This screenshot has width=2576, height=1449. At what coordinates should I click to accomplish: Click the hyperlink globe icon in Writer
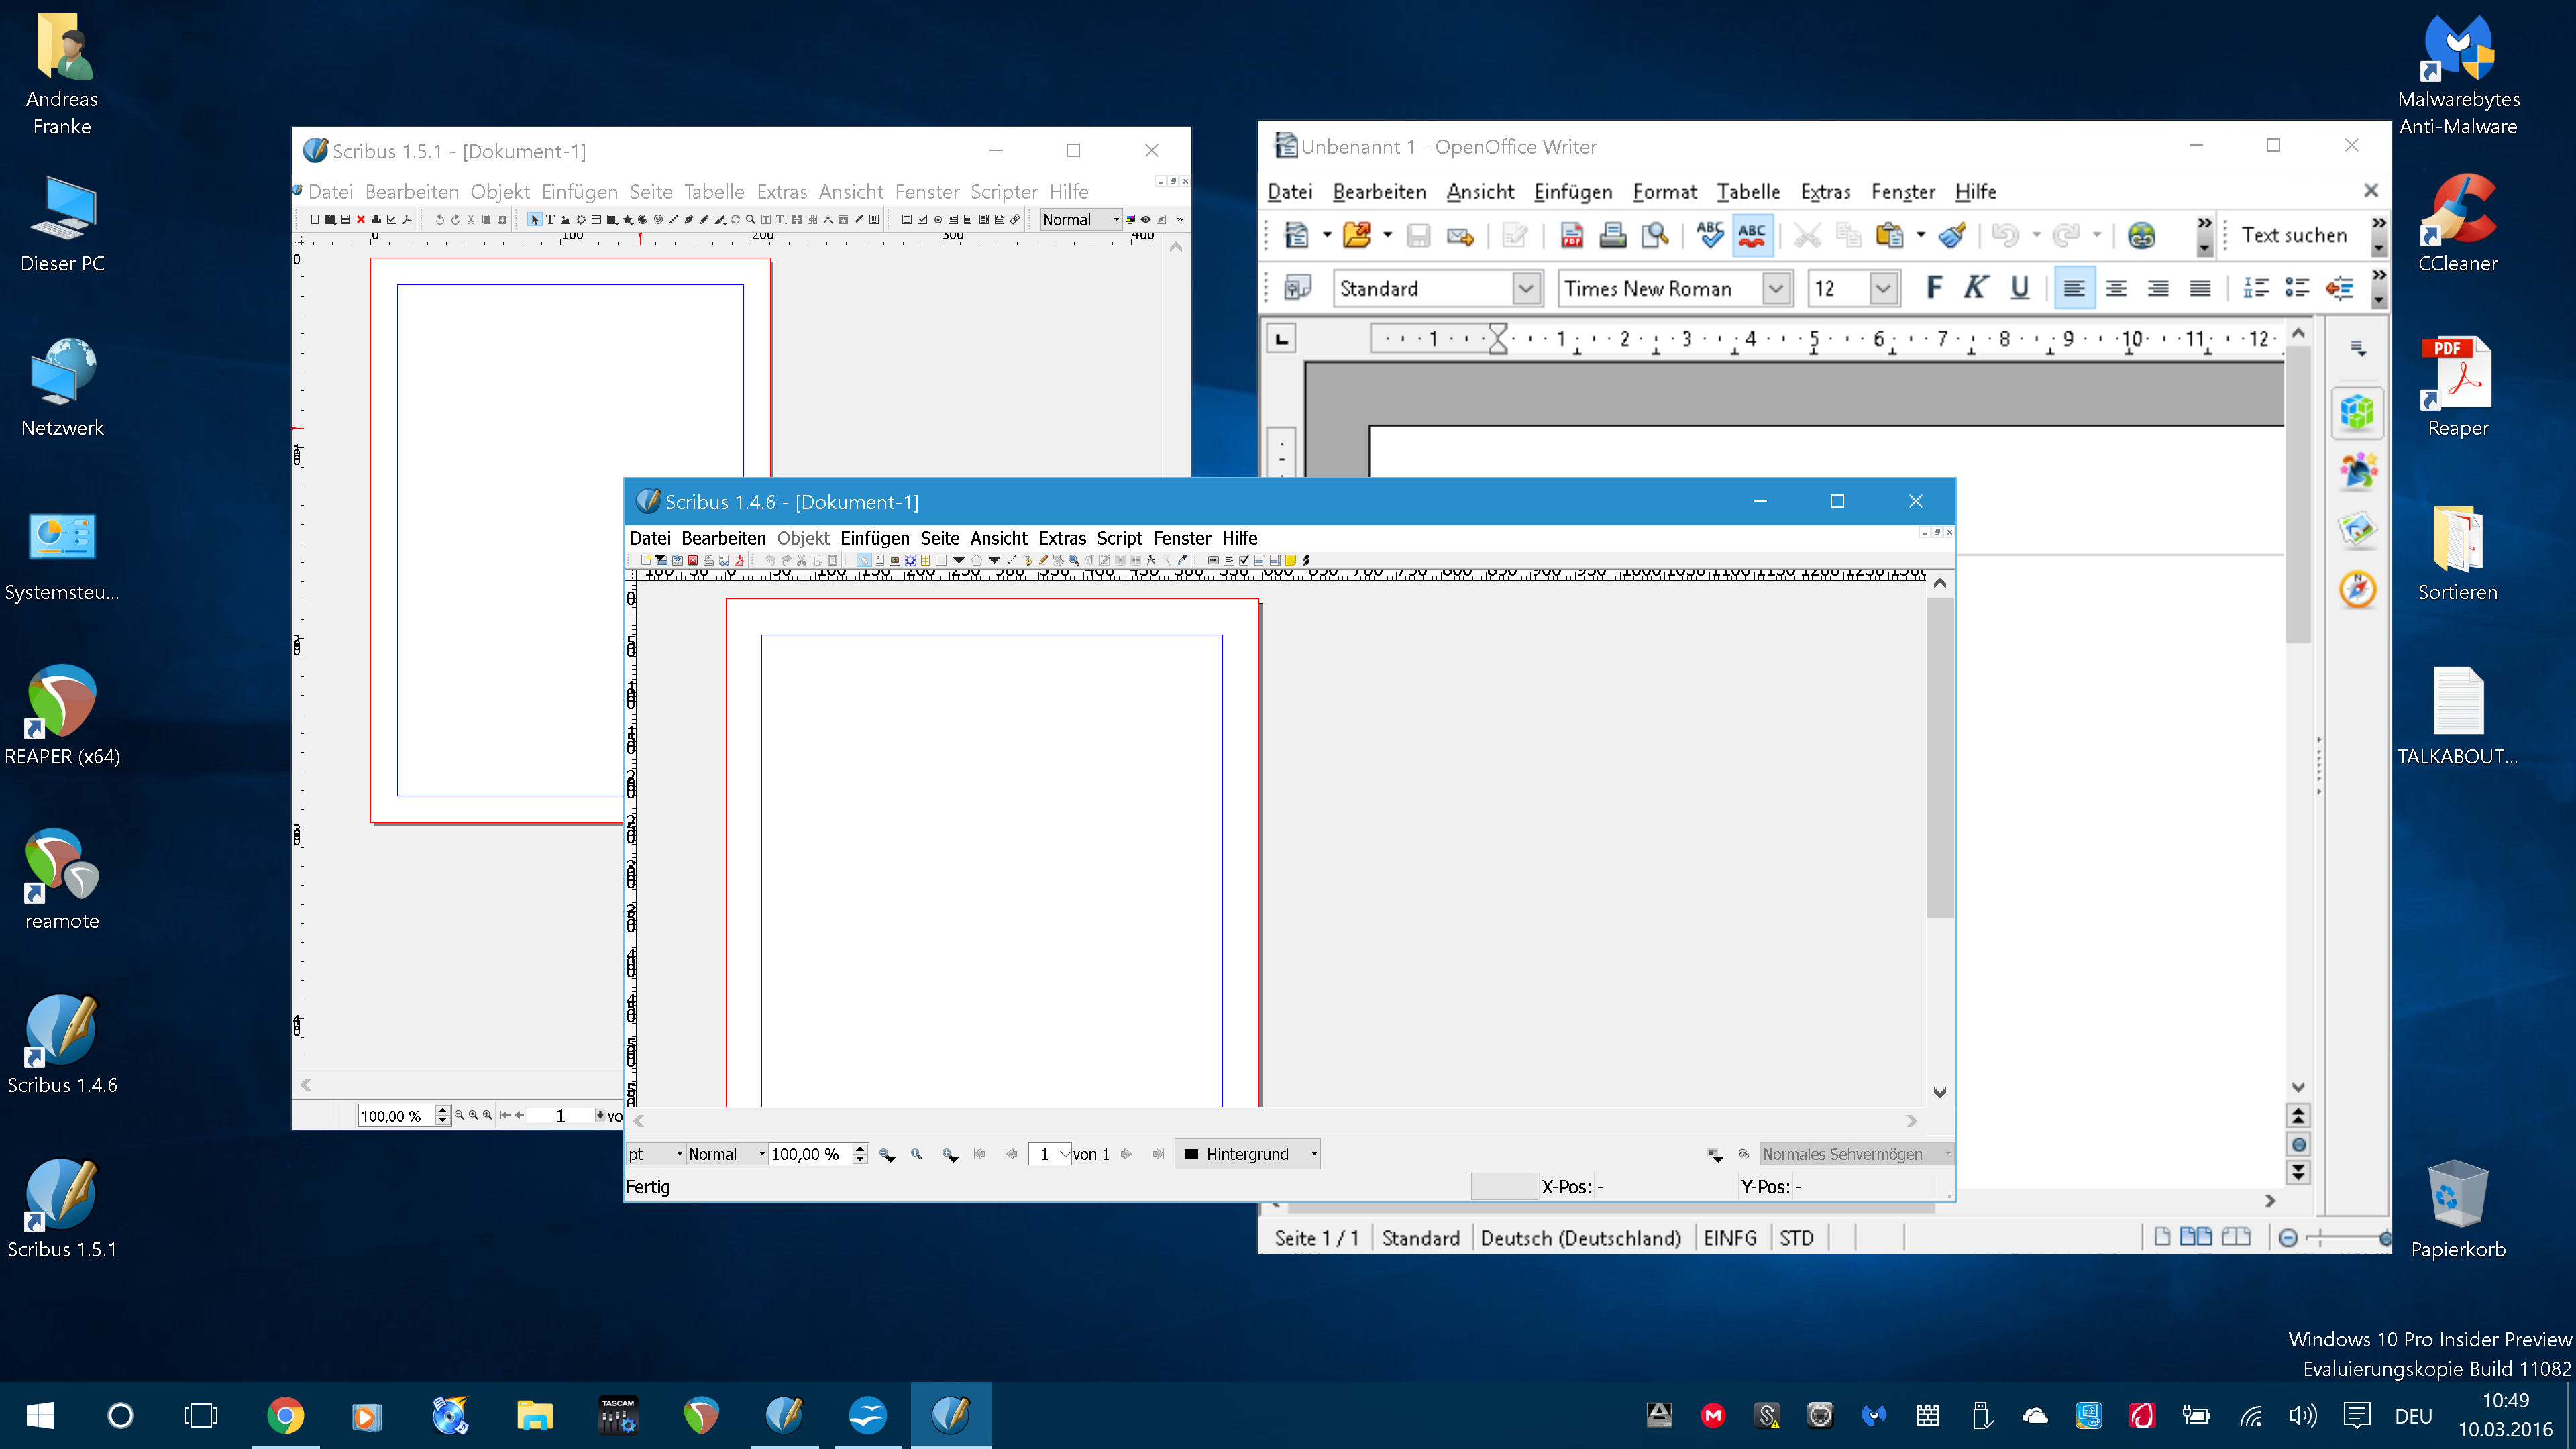pos(2141,235)
